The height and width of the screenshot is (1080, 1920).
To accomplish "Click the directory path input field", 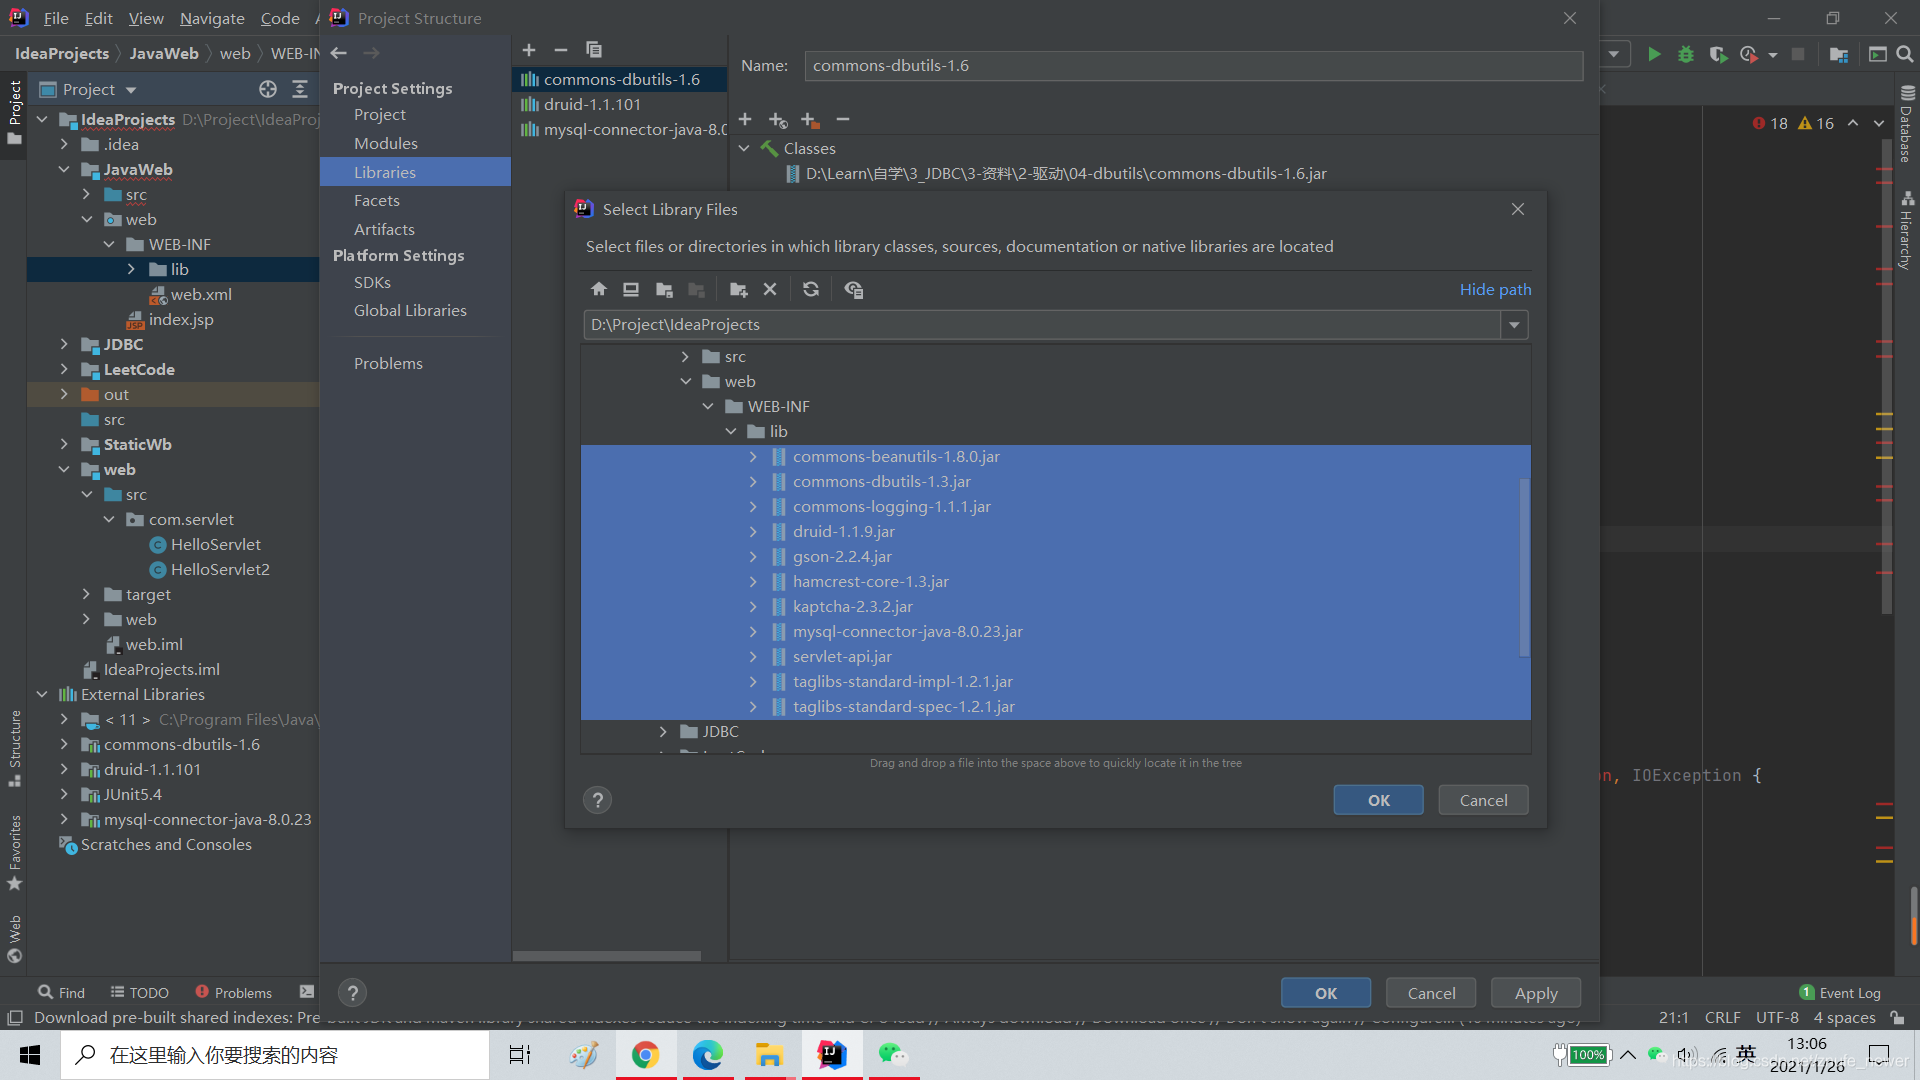I will tap(1040, 325).
